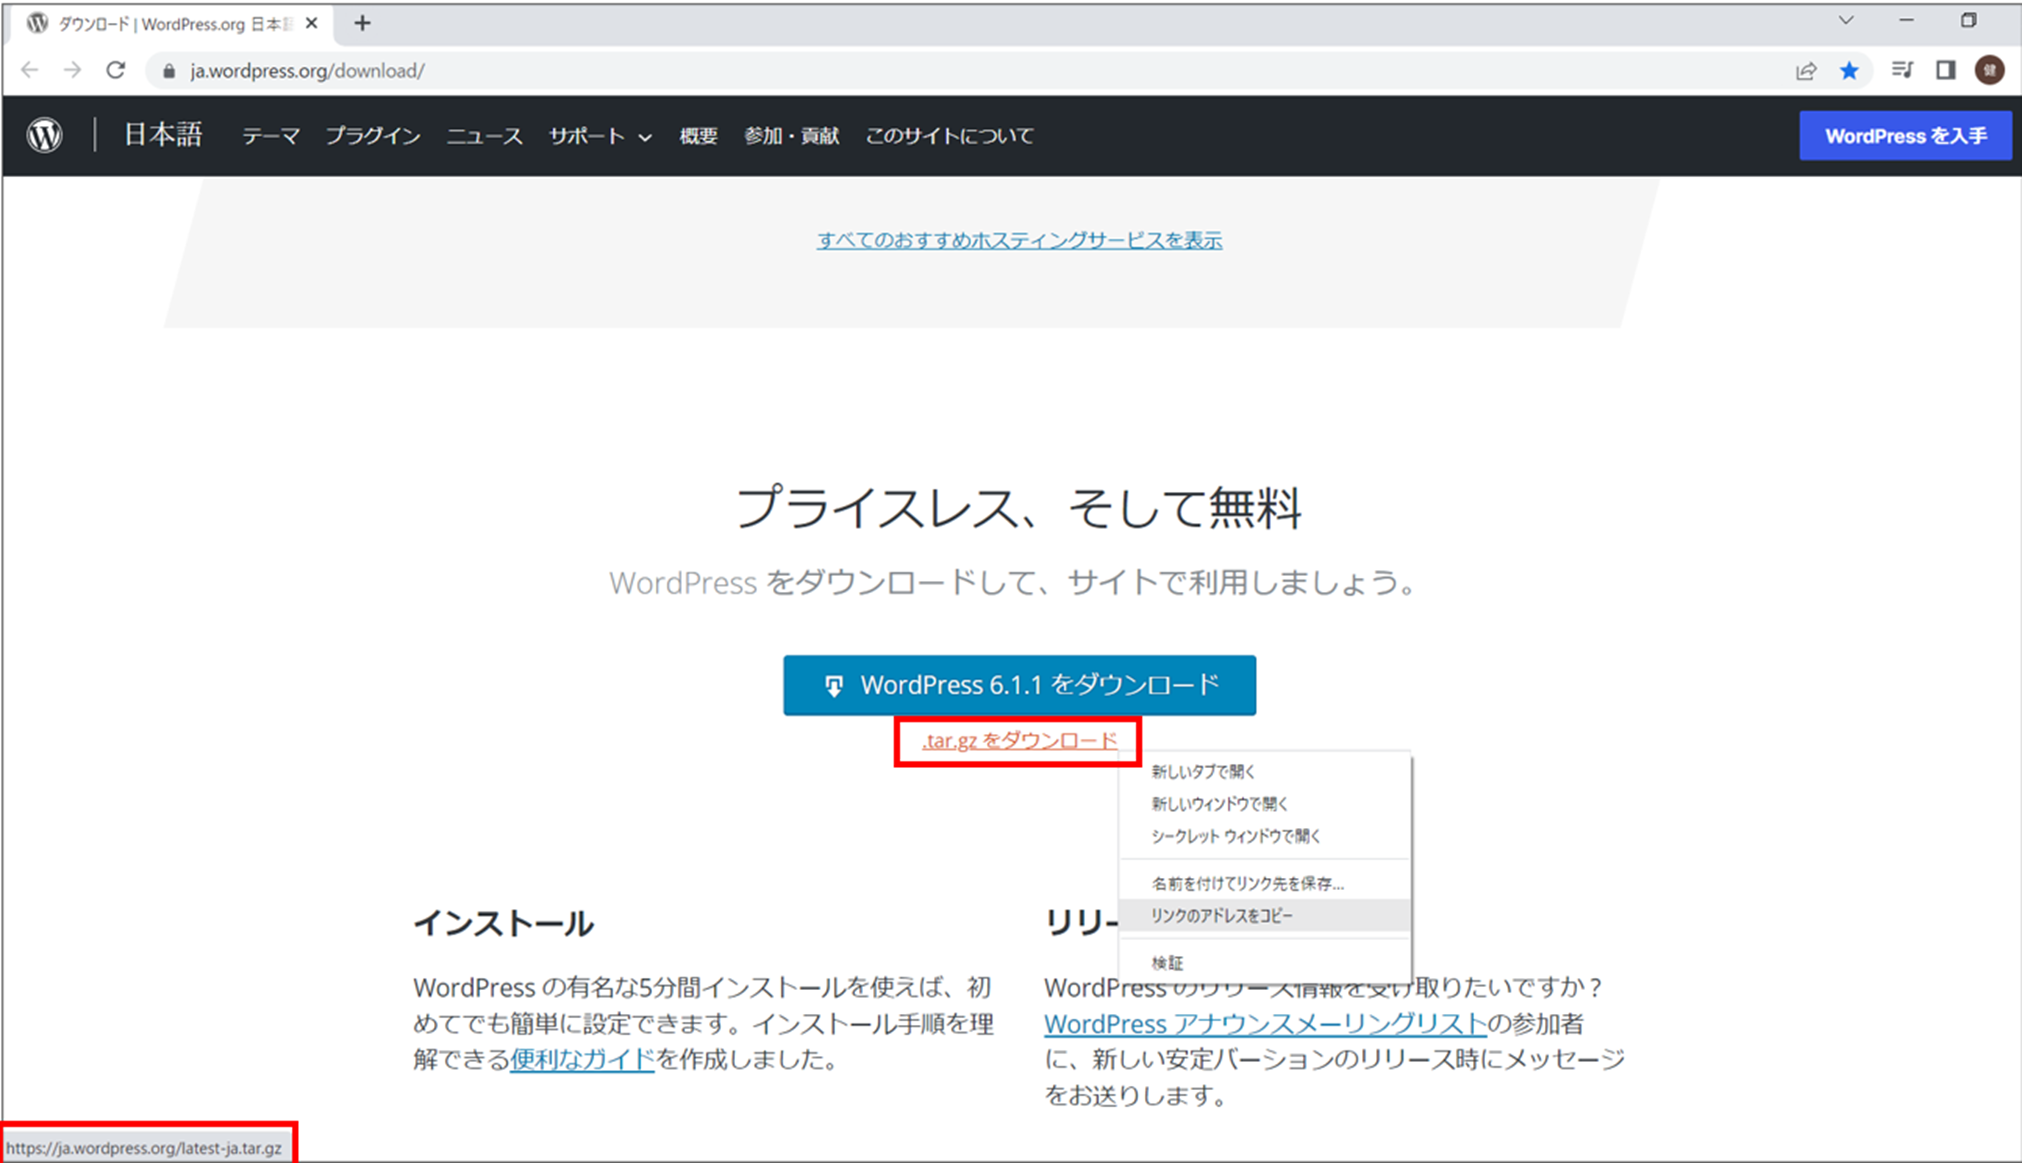Image resolution: width=2022 pixels, height=1163 pixels.
Task: Open the user profile avatar
Action: (x=1989, y=70)
